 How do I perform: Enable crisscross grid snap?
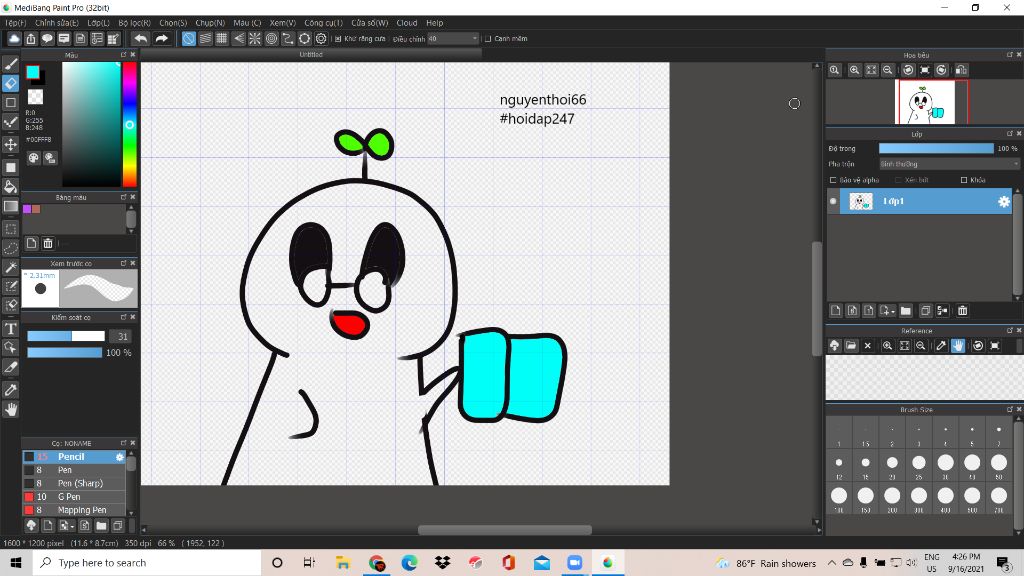(x=222, y=39)
